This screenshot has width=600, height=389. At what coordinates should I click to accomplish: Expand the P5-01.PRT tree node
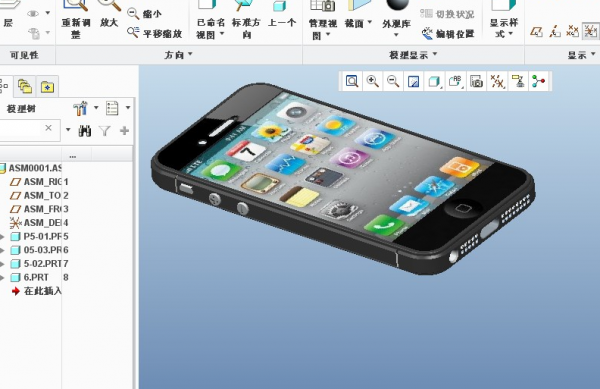[x=2, y=236]
